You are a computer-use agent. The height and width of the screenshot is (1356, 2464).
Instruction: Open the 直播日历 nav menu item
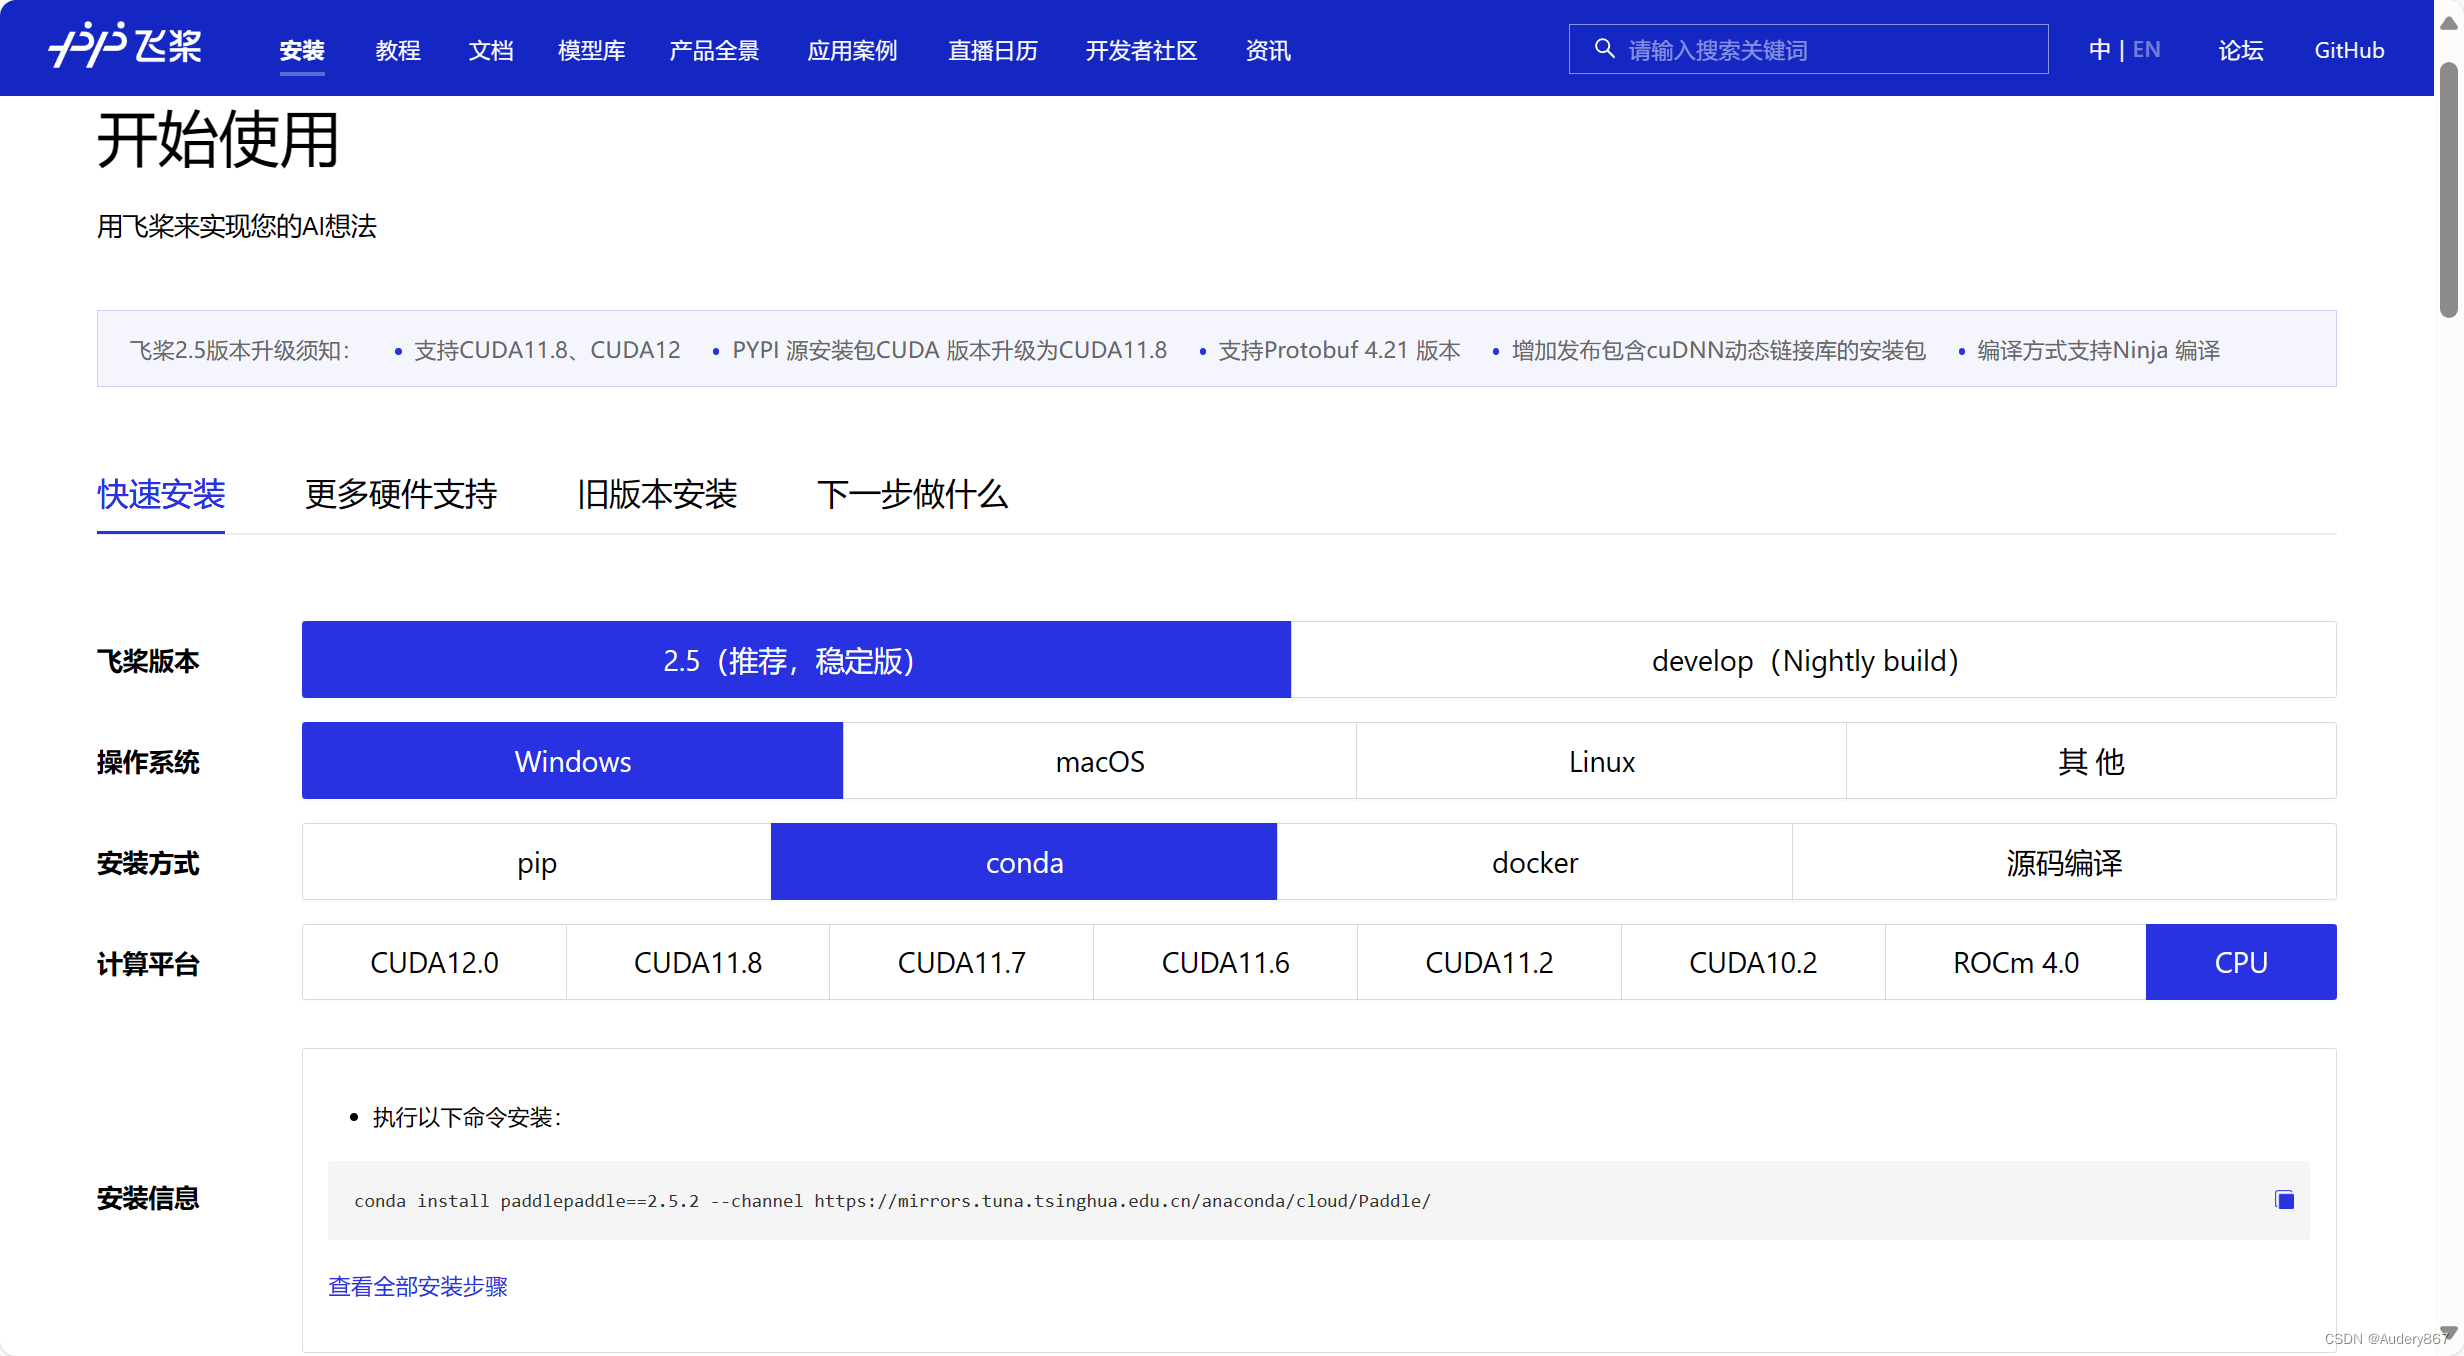(x=993, y=50)
